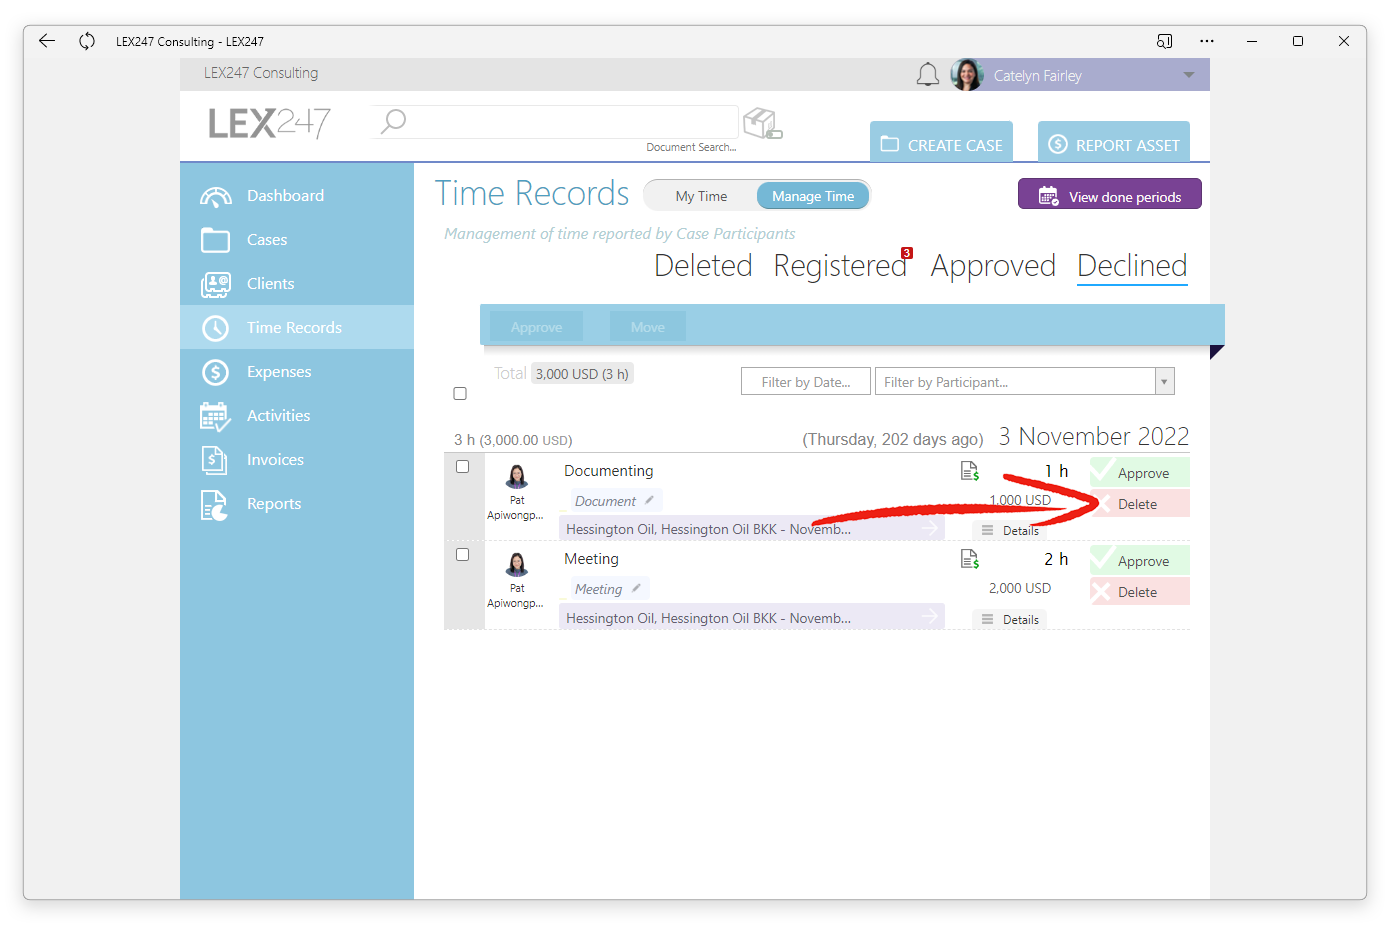This screenshot has height=925, width=1390.
Task: Click the LEX247 Consulting header text
Action: (x=261, y=73)
